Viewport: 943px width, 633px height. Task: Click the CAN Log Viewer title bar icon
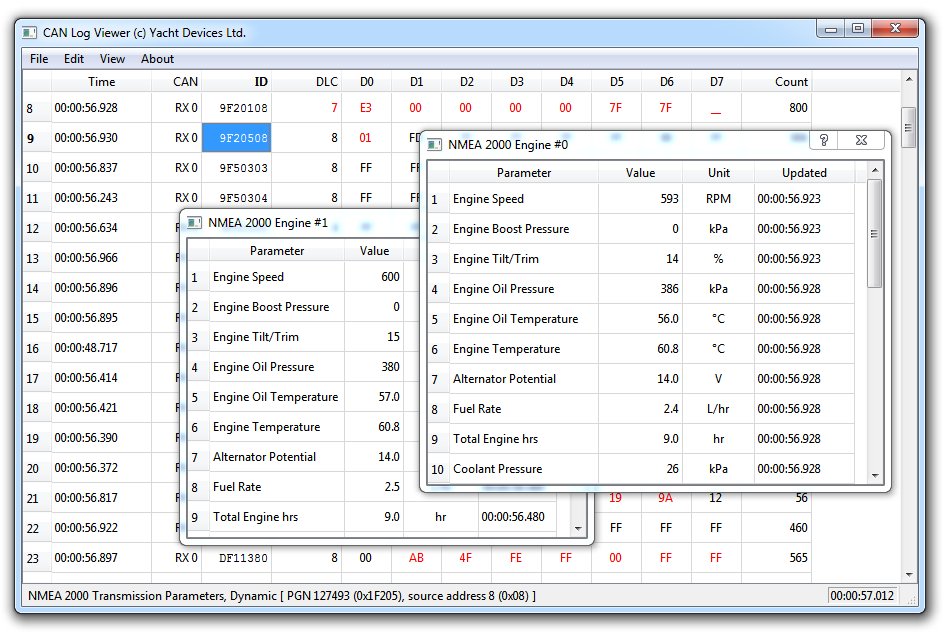tap(29, 32)
